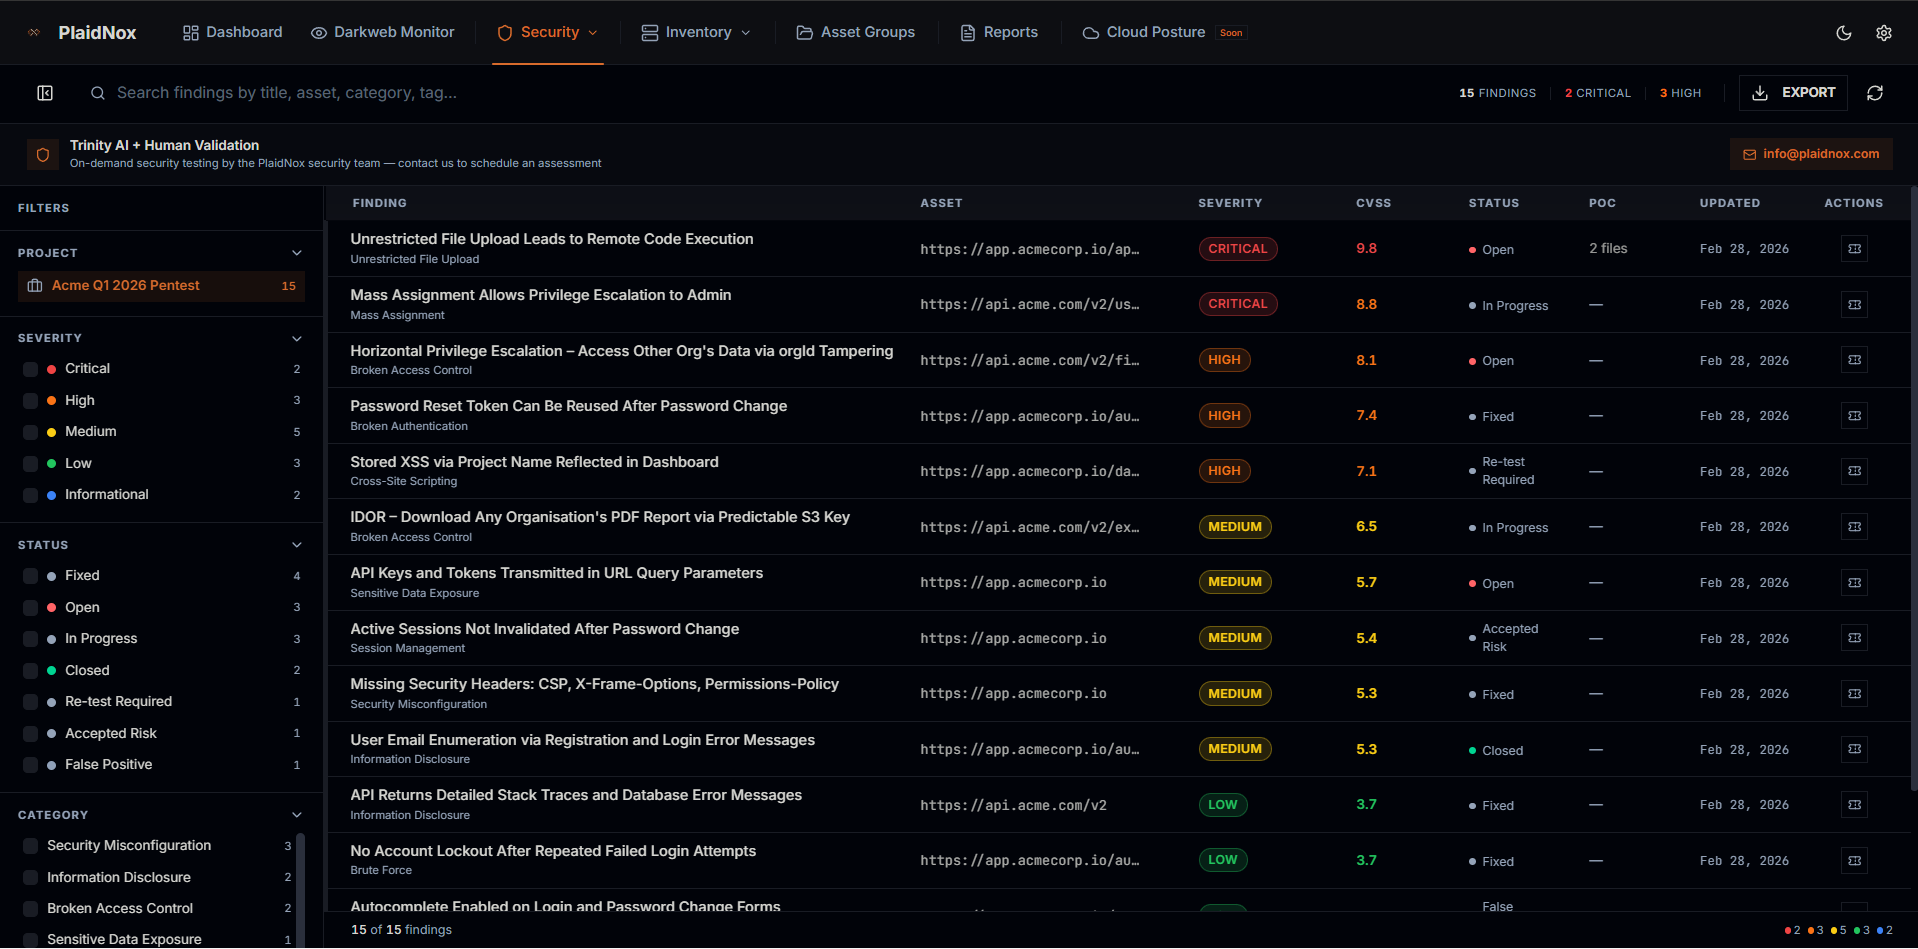This screenshot has height=949, width=1918.
Task: Open action icon for Stored XSS finding
Action: coord(1854,471)
